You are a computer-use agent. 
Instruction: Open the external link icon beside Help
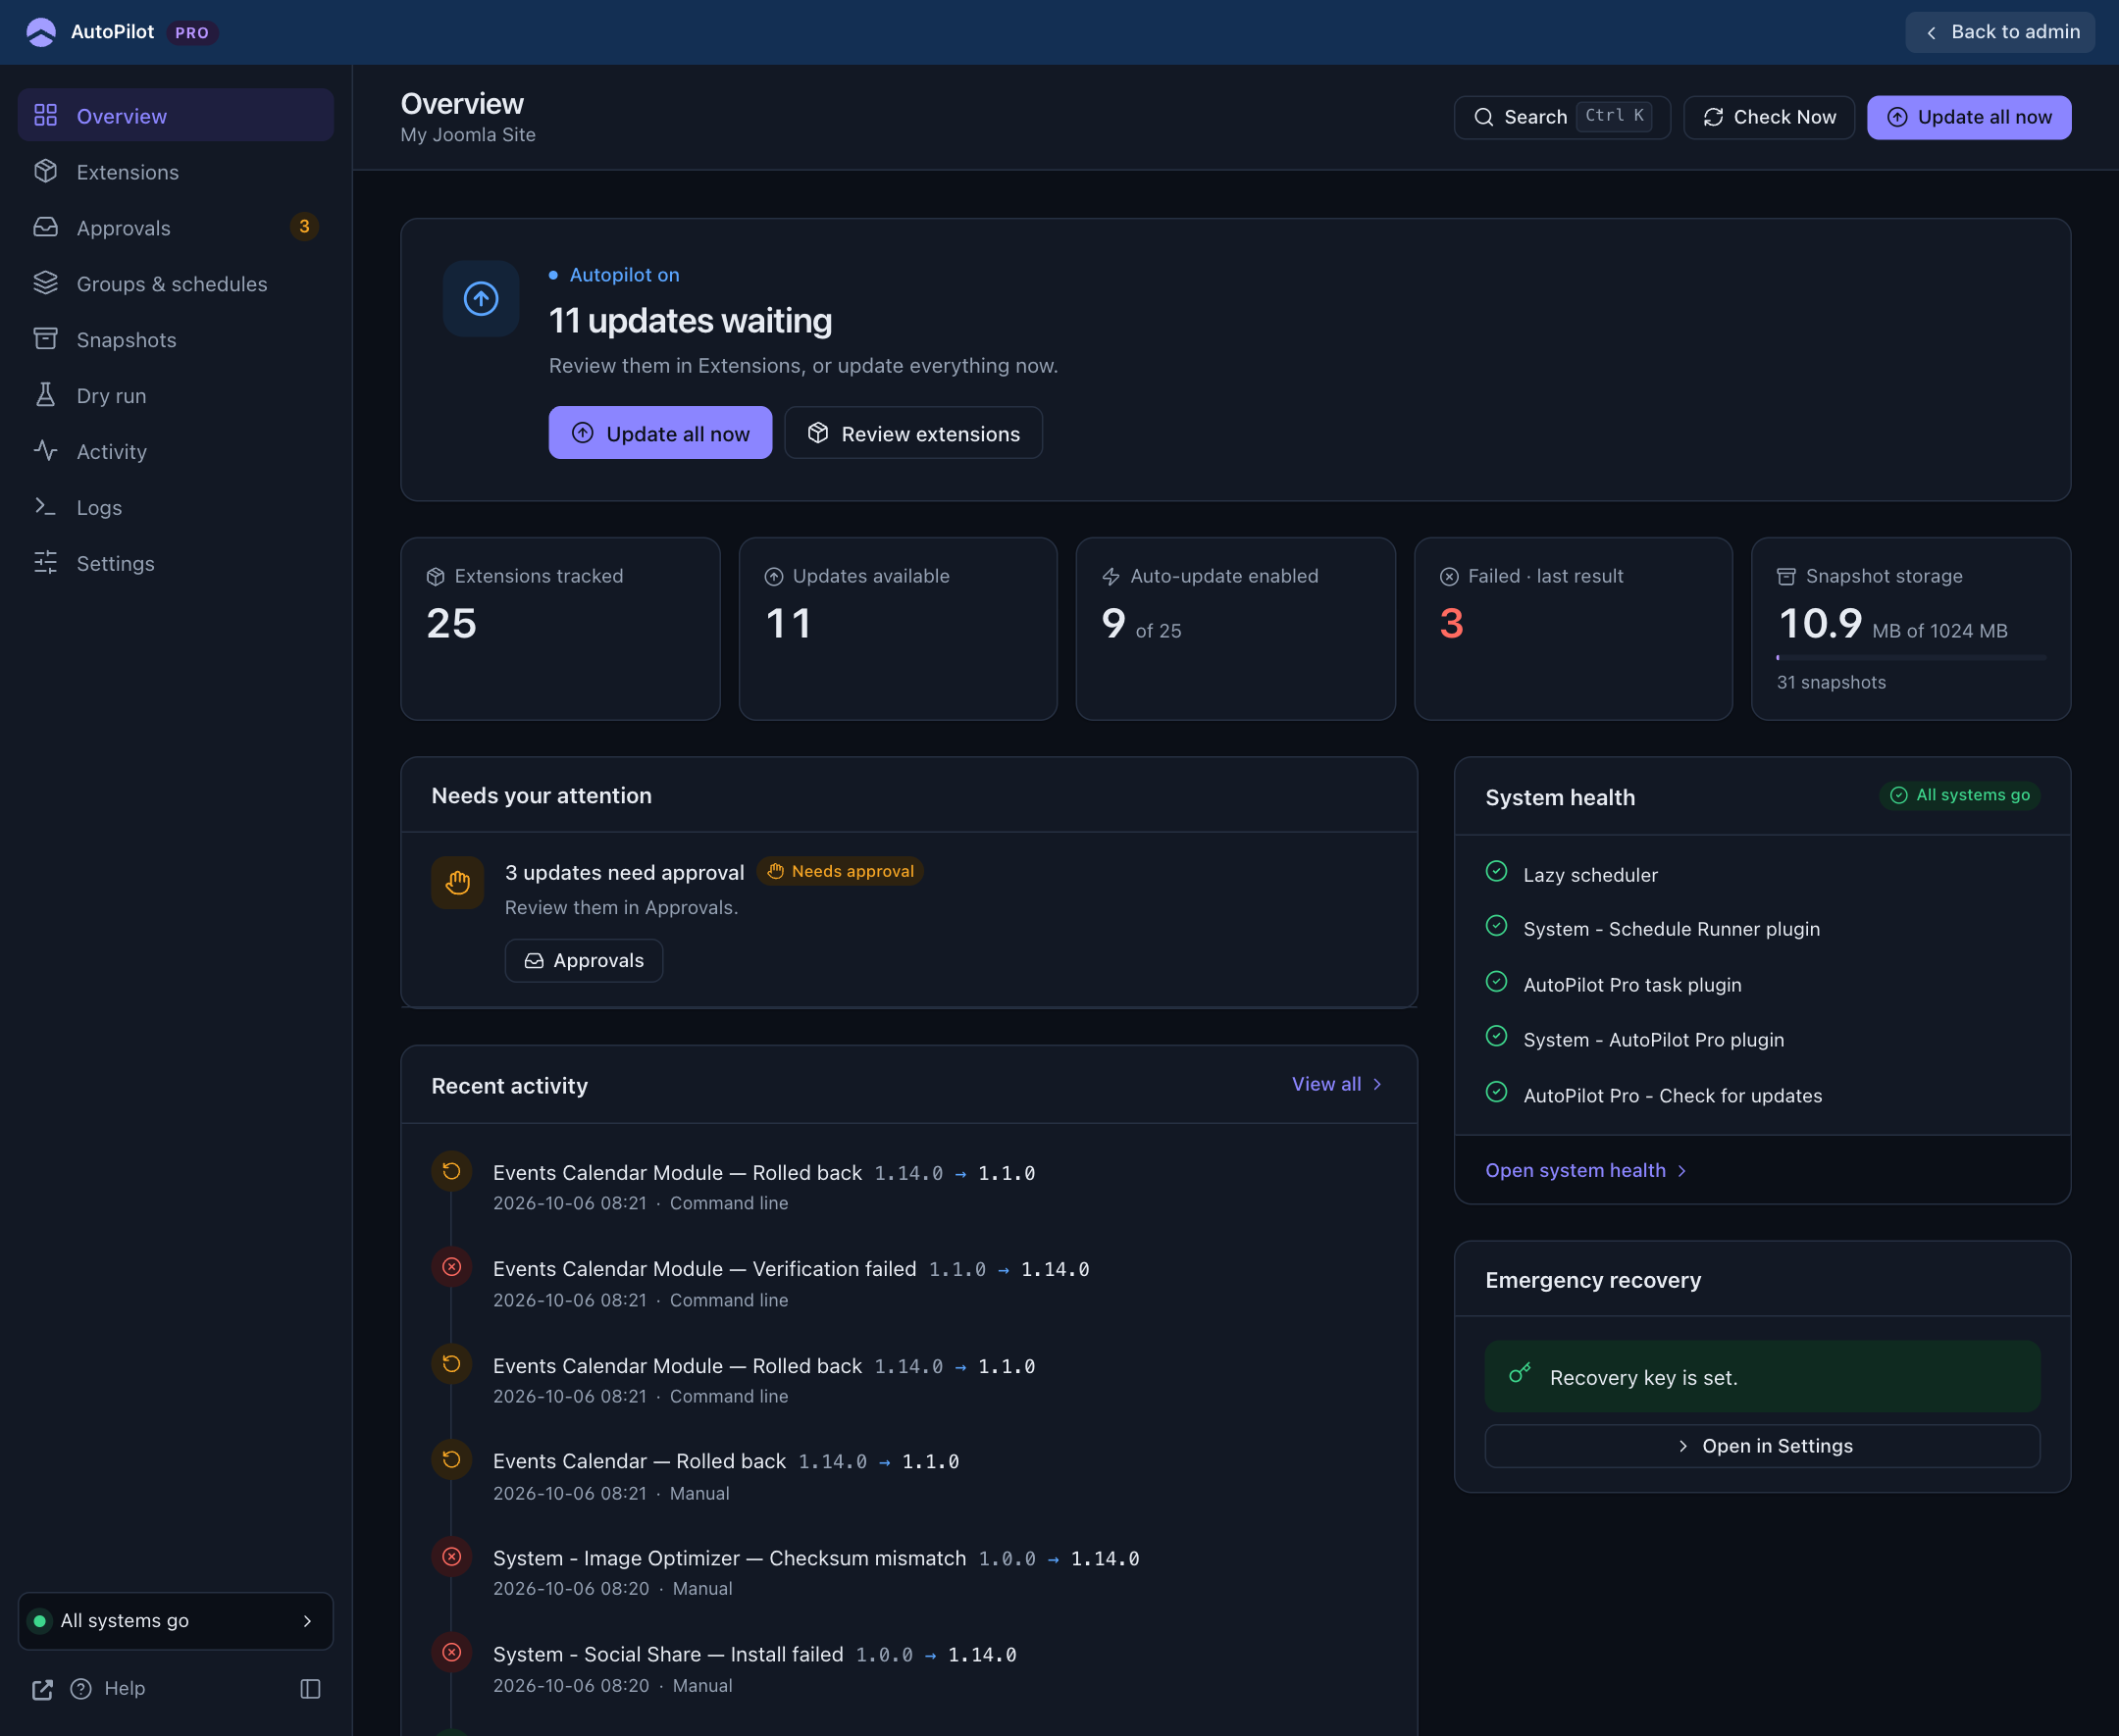42,1689
